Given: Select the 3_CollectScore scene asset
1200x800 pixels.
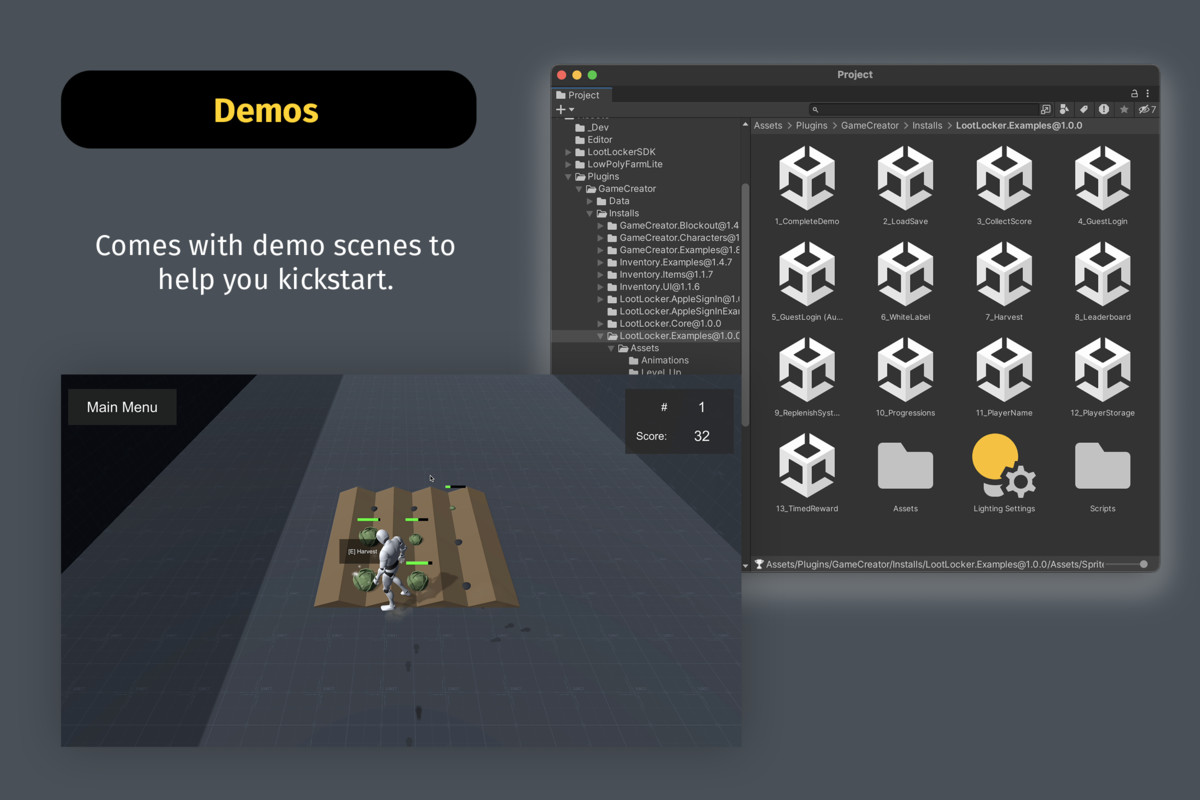Looking at the screenshot, I should pos(1004,186).
